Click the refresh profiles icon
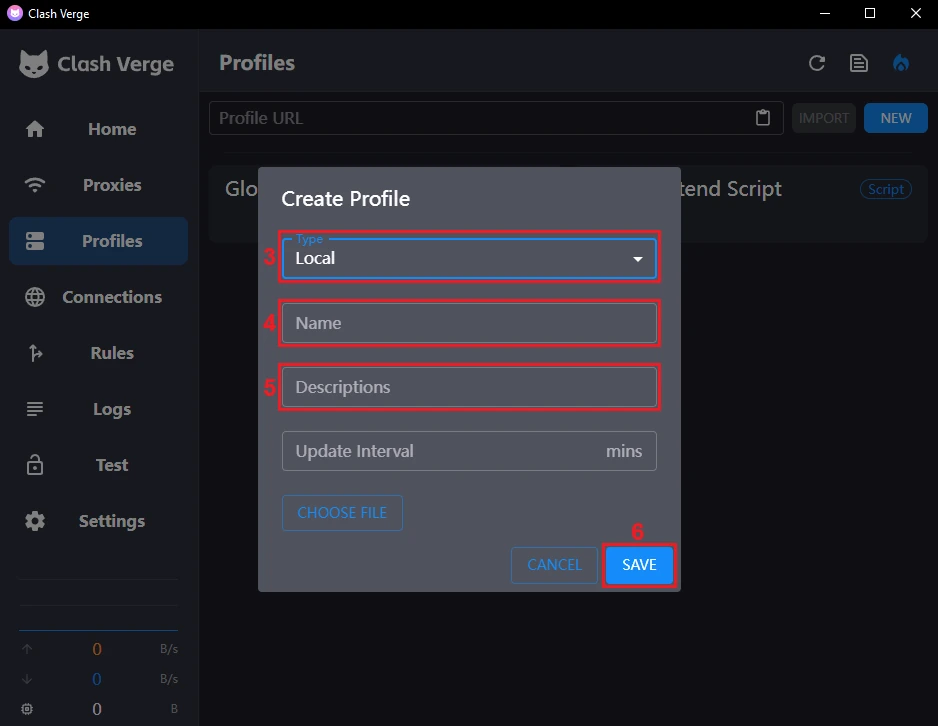The image size is (938, 726). click(x=817, y=63)
